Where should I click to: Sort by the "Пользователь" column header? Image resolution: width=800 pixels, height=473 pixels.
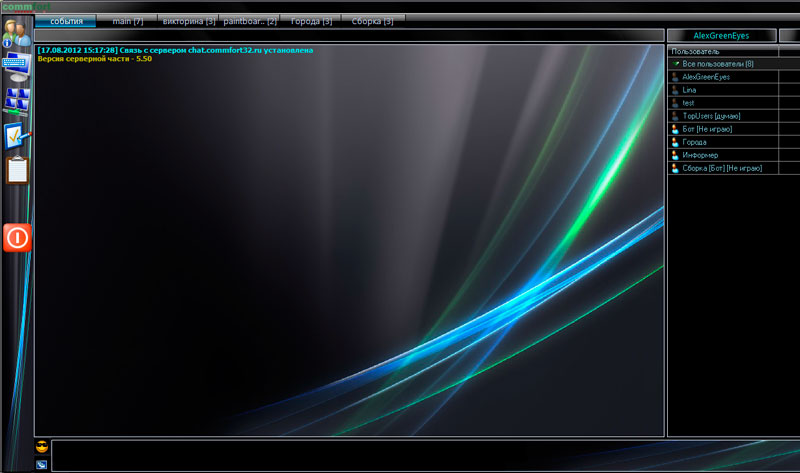720,51
